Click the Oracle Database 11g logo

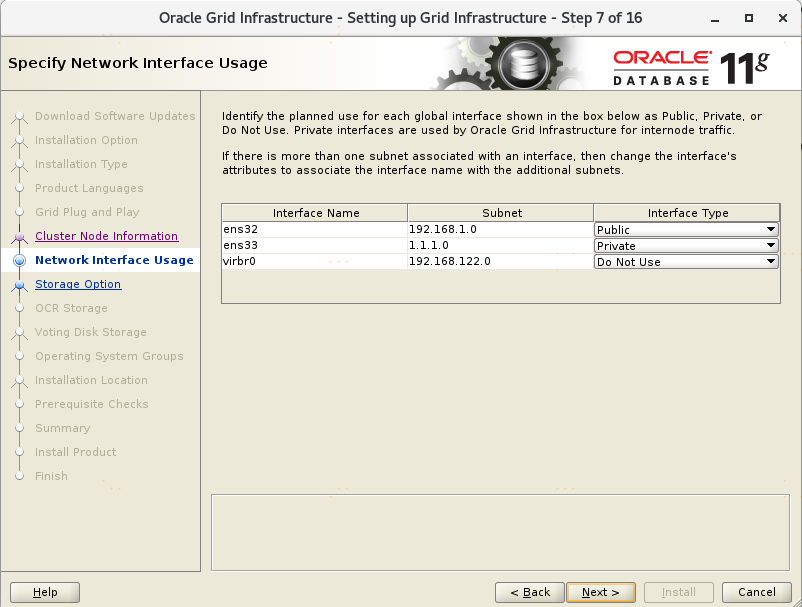coord(691,67)
